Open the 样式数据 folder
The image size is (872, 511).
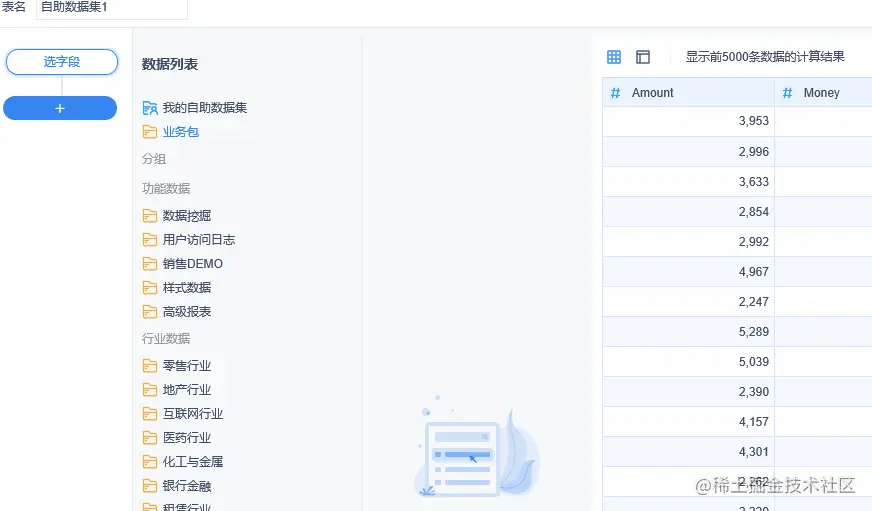pyautogui.click(x=187, y=287)
